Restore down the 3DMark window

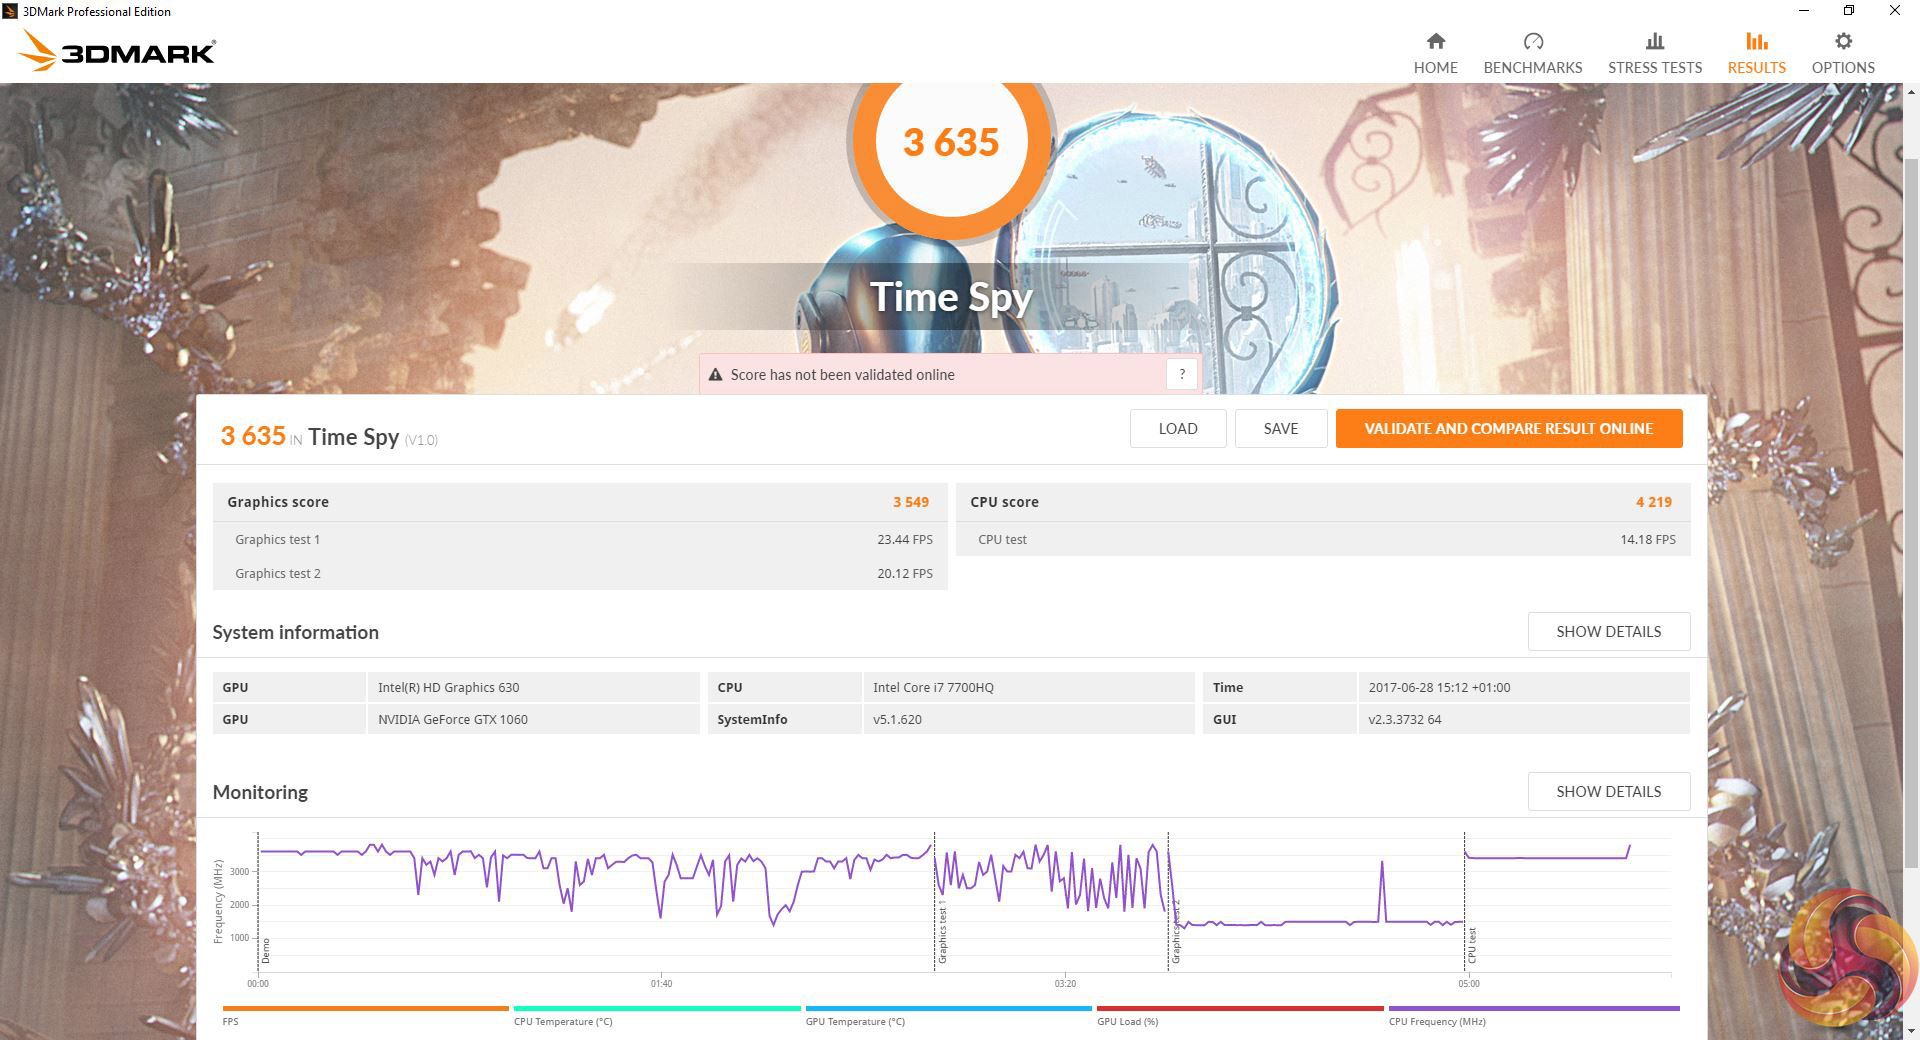coord(1849,11)
